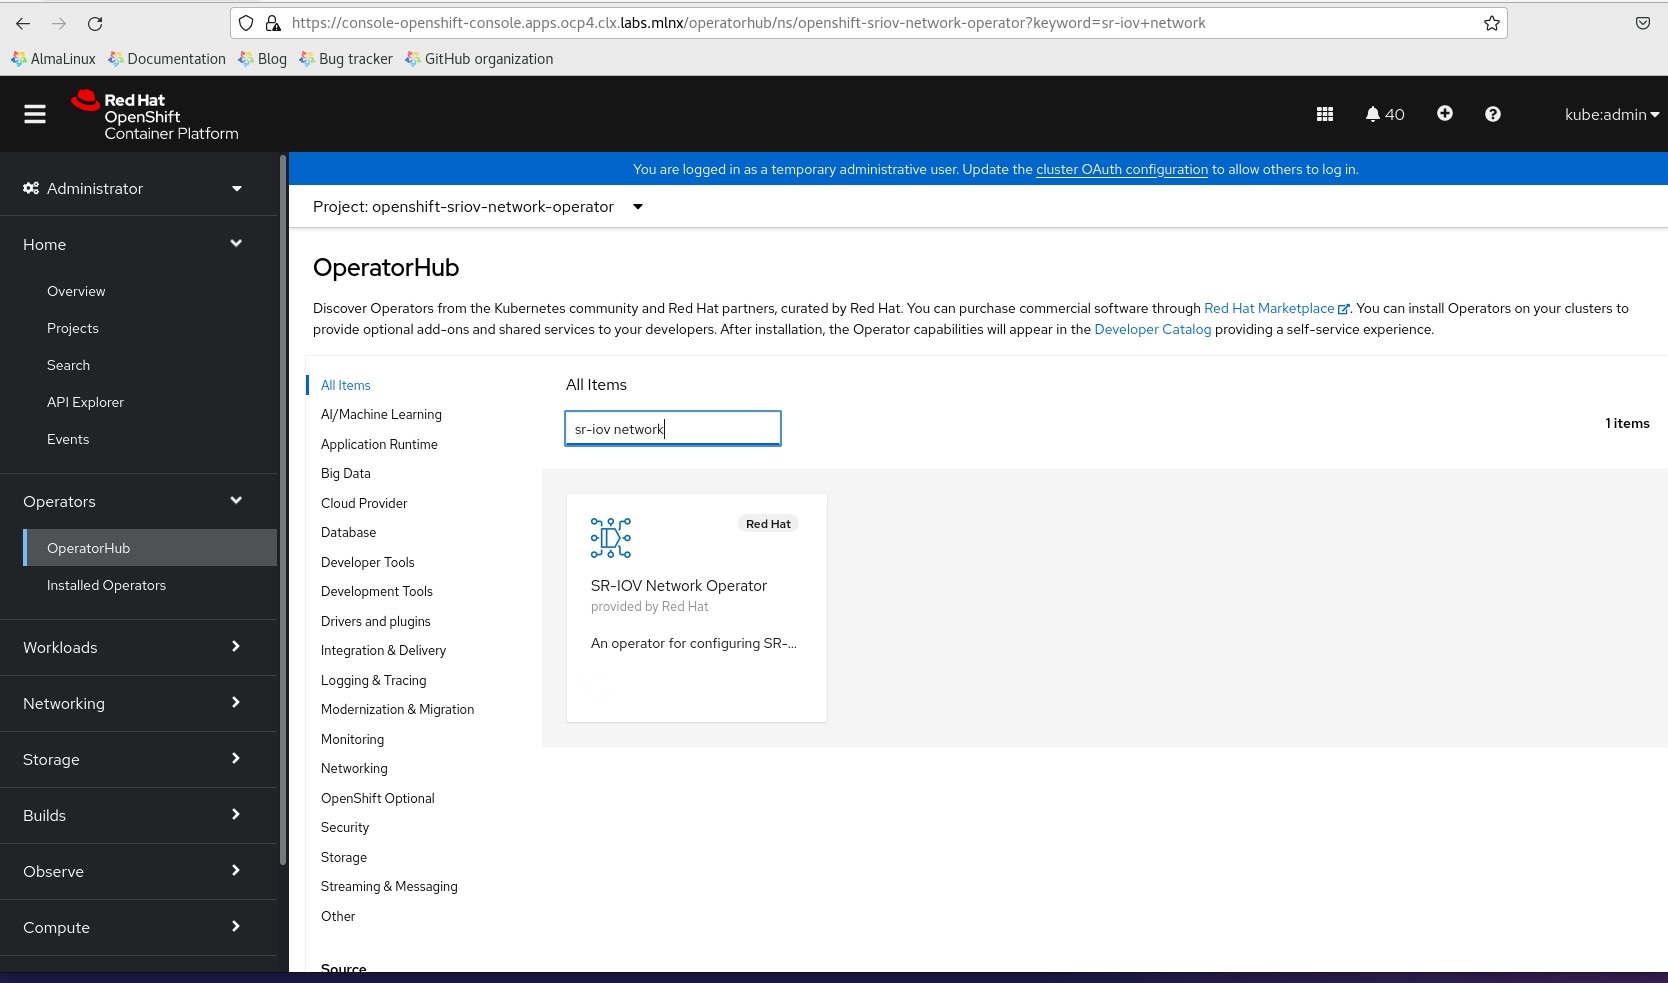
Task: Expand the Storage navigation section in sidebar
Action: click(133, 759)
